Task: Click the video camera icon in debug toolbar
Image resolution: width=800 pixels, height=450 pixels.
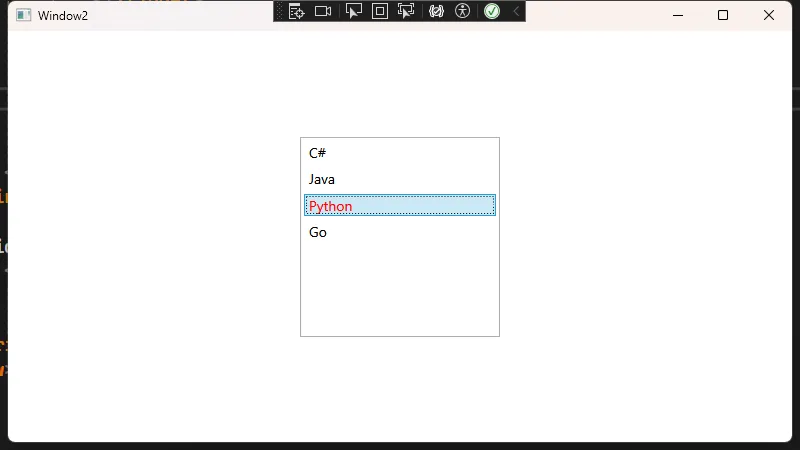Action: pos(323,11)
